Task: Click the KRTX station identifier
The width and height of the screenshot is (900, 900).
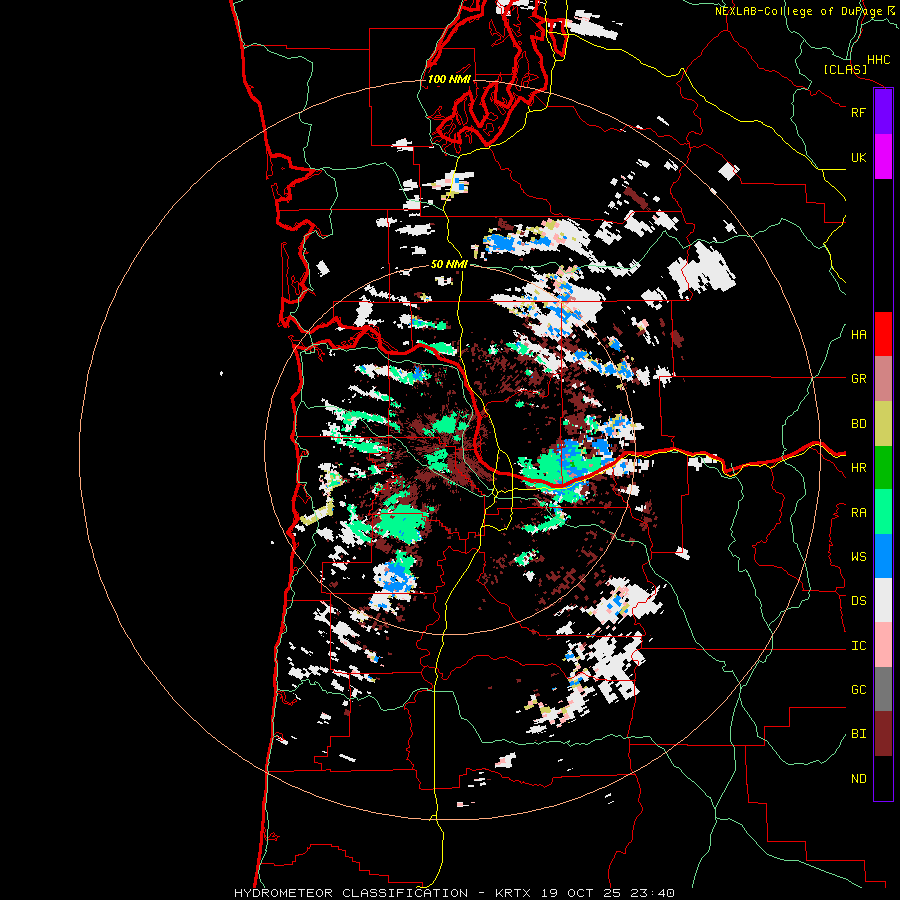Action: 513,893
